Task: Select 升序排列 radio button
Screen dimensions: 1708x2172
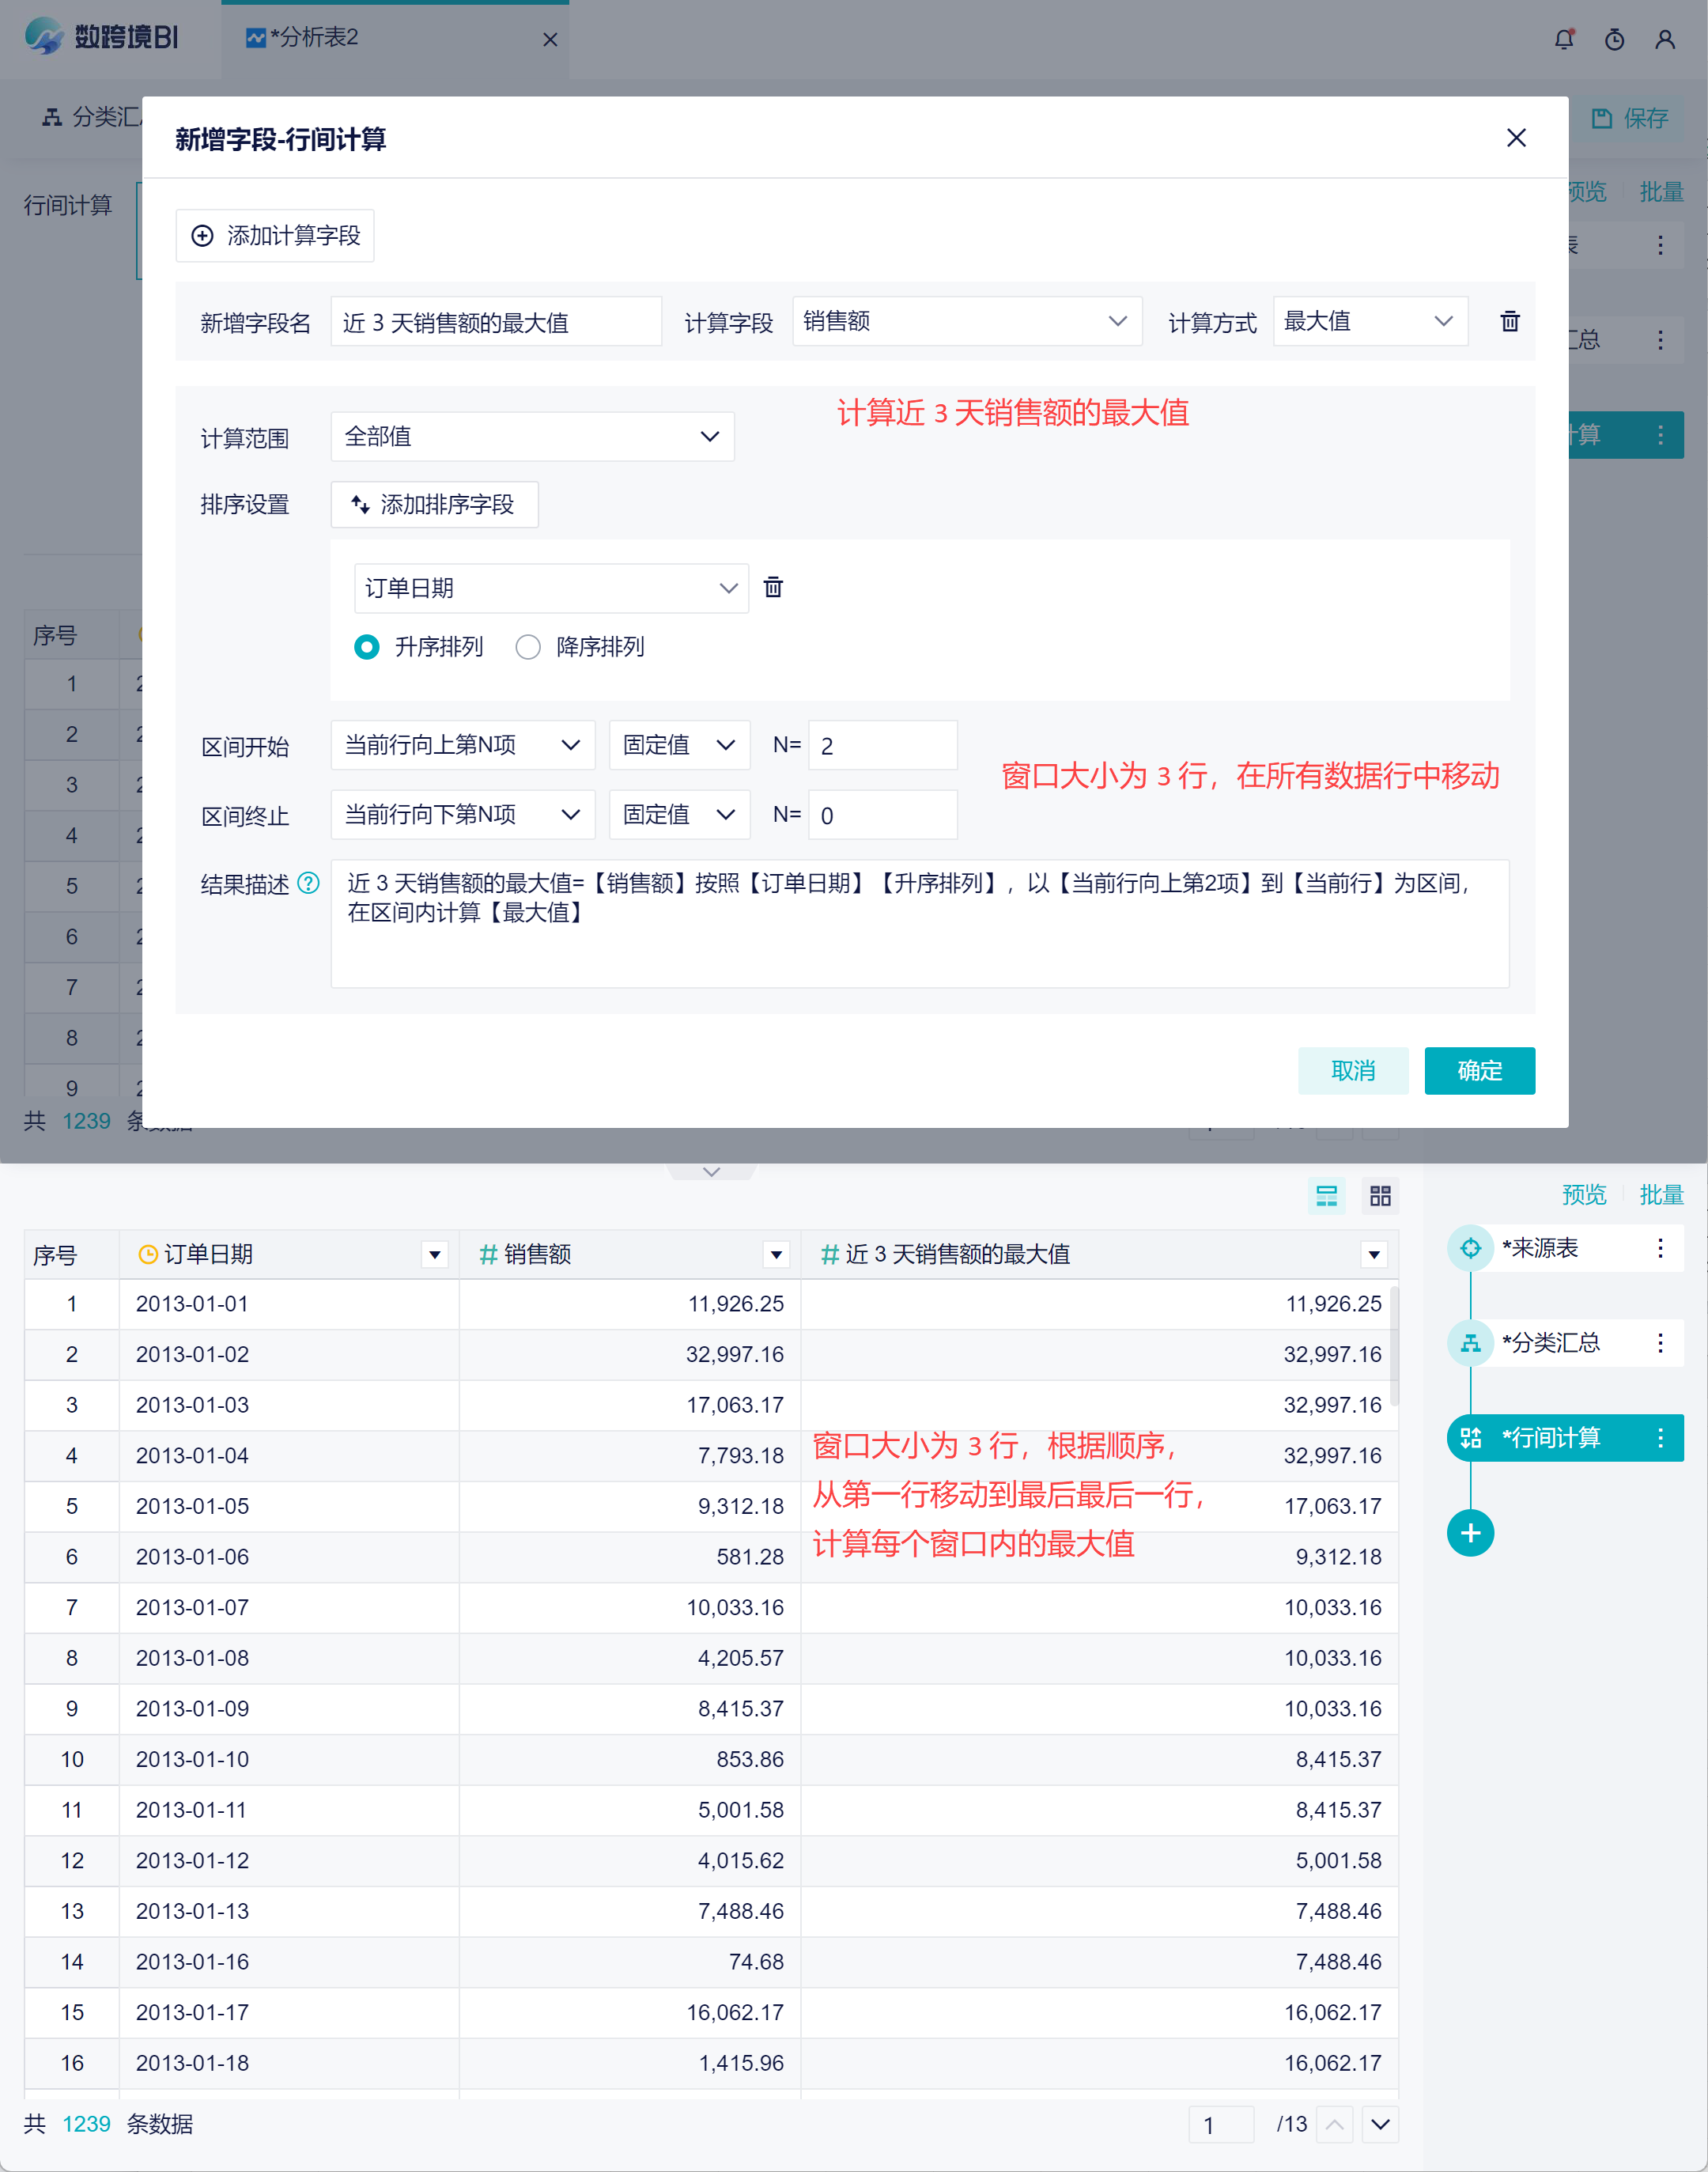Action: (367, 647)
